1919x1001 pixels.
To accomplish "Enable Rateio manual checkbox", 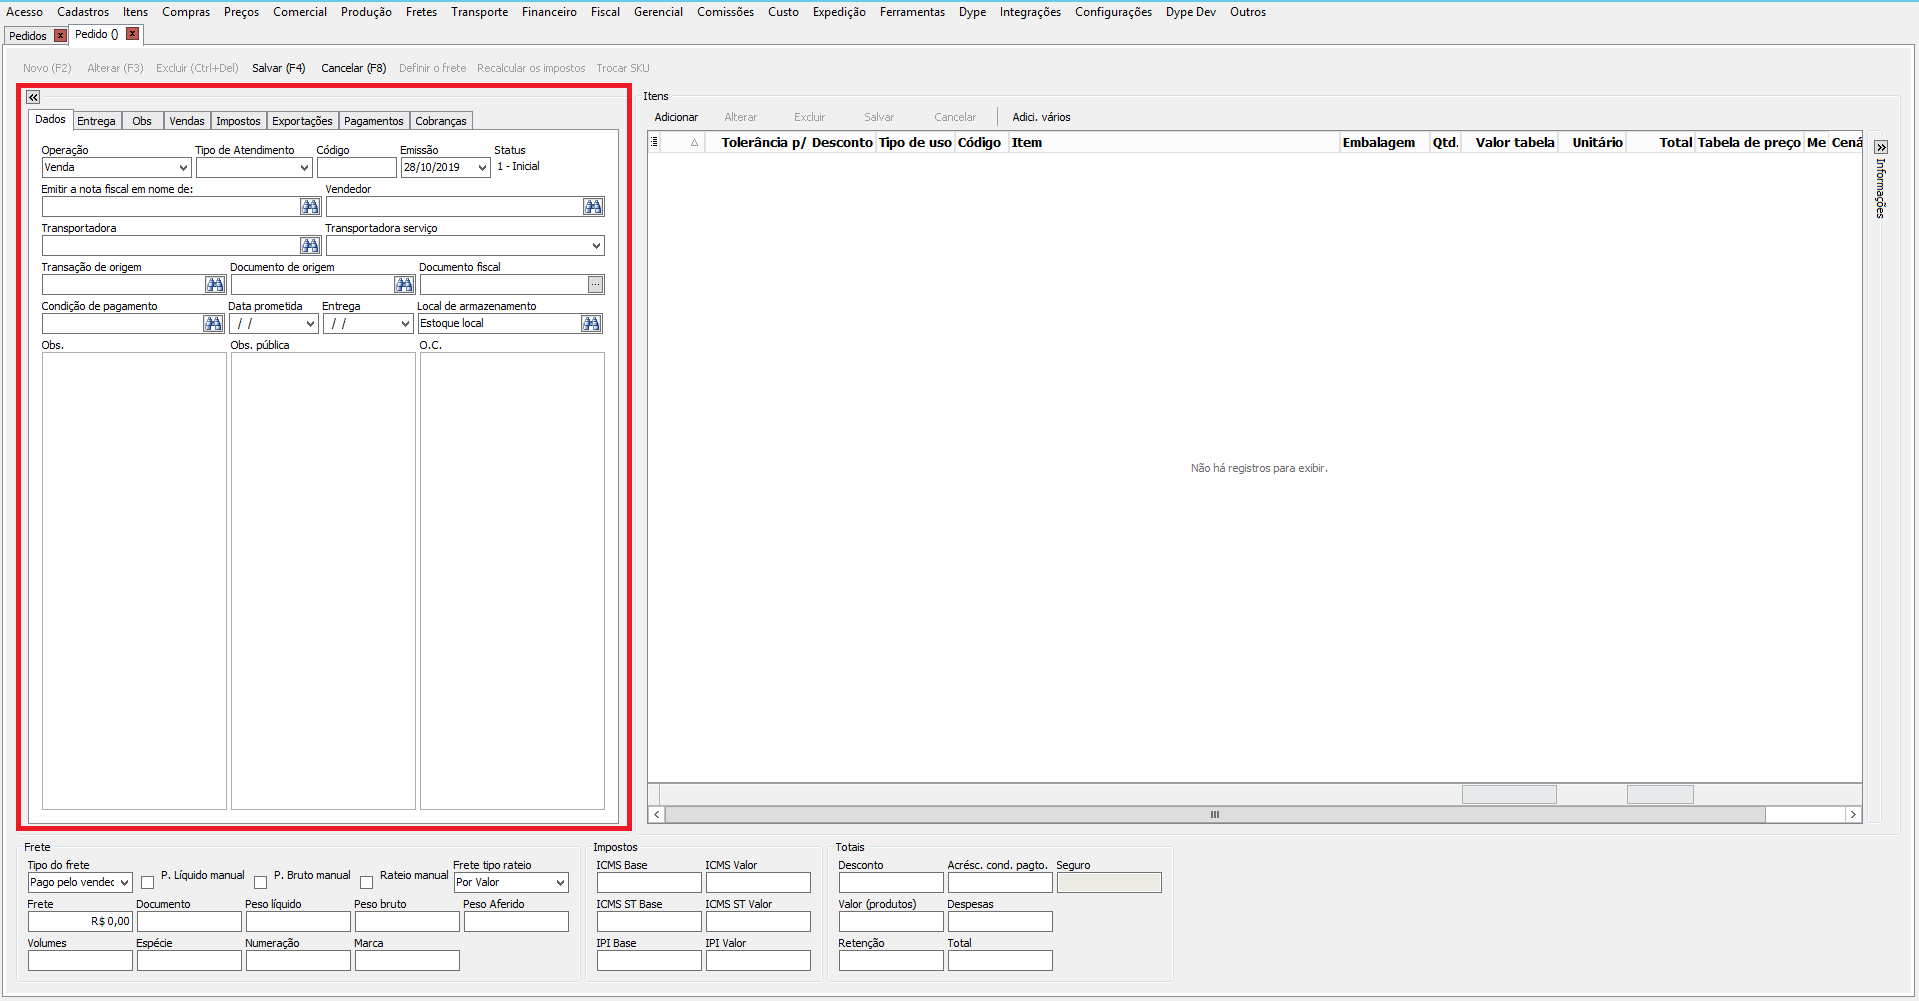I will tap(367, 882).
